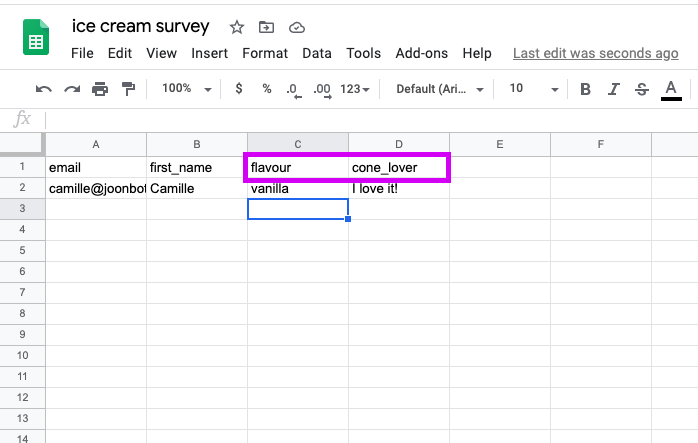This screenshot has width=698, height=443.
Task: Open the text color picker
Action: coord(671,90)
